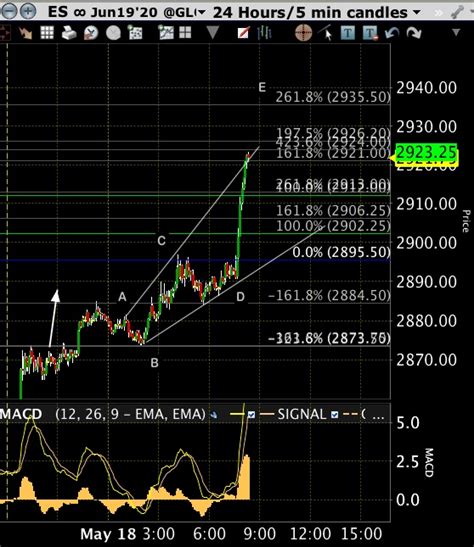
Task: Click the B wave annotation label
Action: tap(155, 363)
